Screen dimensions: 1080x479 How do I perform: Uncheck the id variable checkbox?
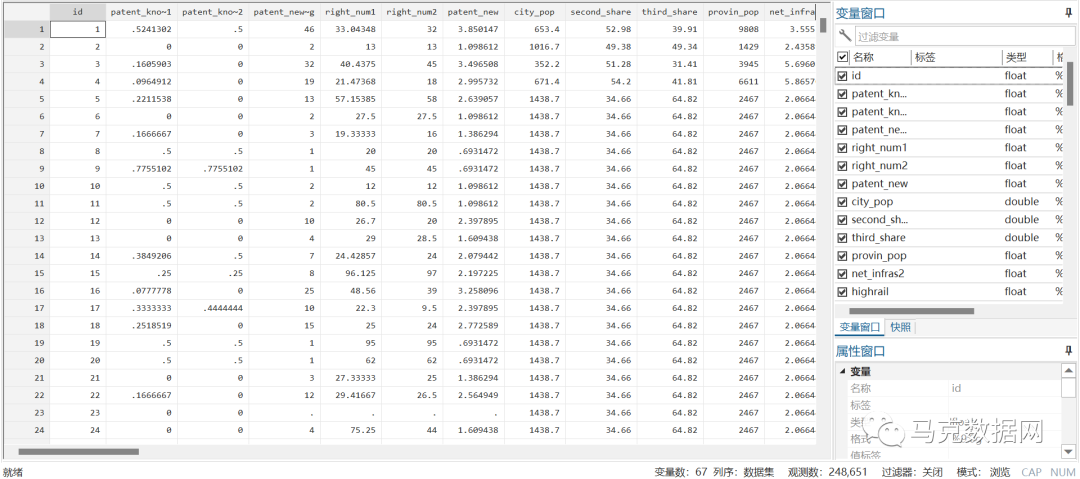(842, 76)
